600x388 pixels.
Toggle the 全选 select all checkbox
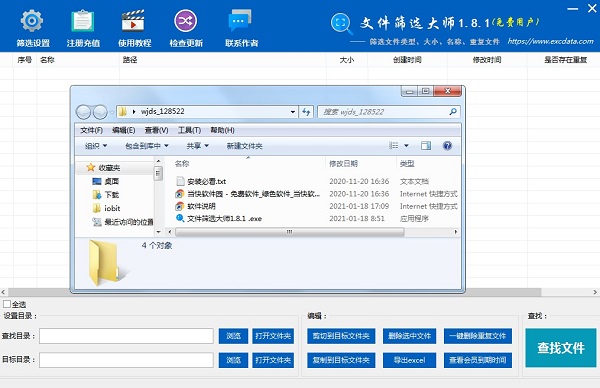tap(7, 304)
